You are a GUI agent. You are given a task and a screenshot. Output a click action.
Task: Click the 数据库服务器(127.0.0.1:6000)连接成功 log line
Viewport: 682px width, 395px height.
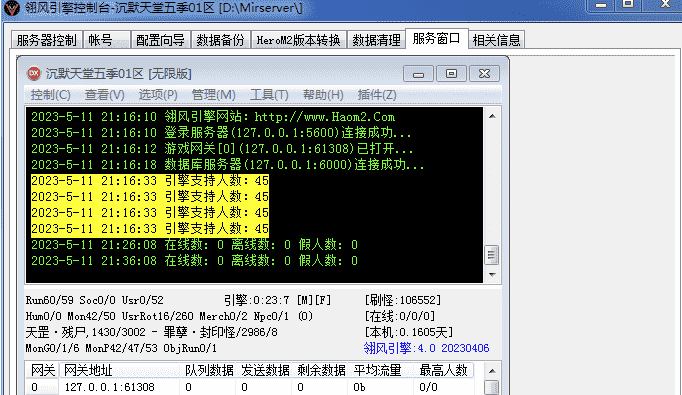coord(227,165)
